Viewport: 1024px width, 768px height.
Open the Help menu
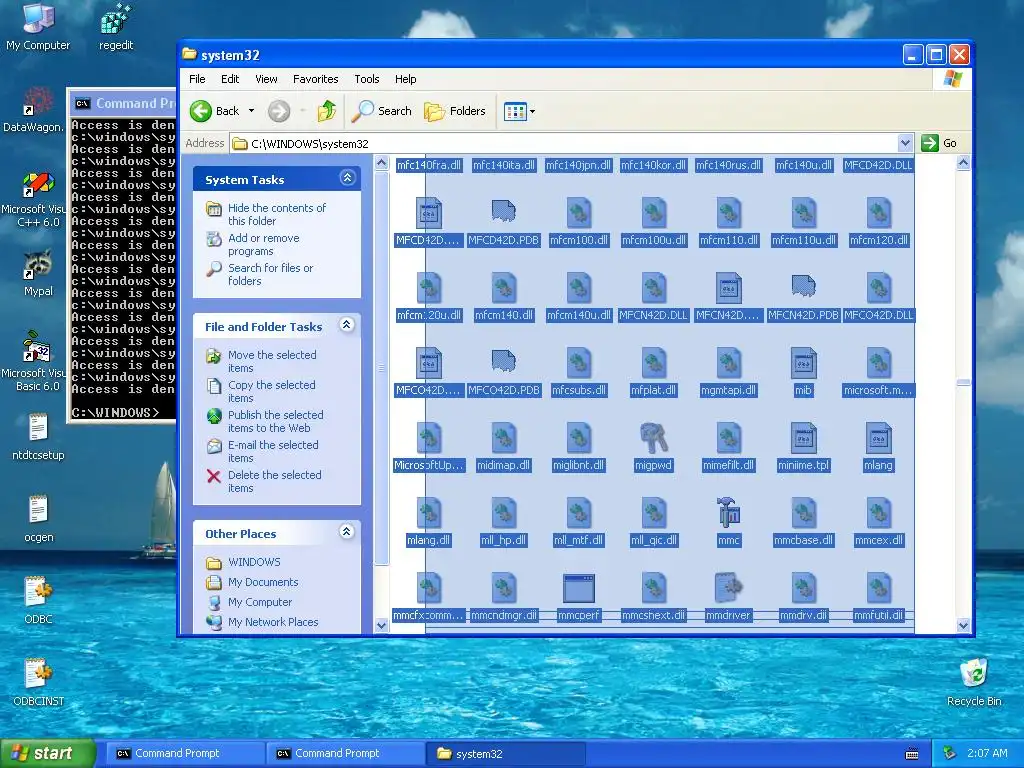click(405, 79)
